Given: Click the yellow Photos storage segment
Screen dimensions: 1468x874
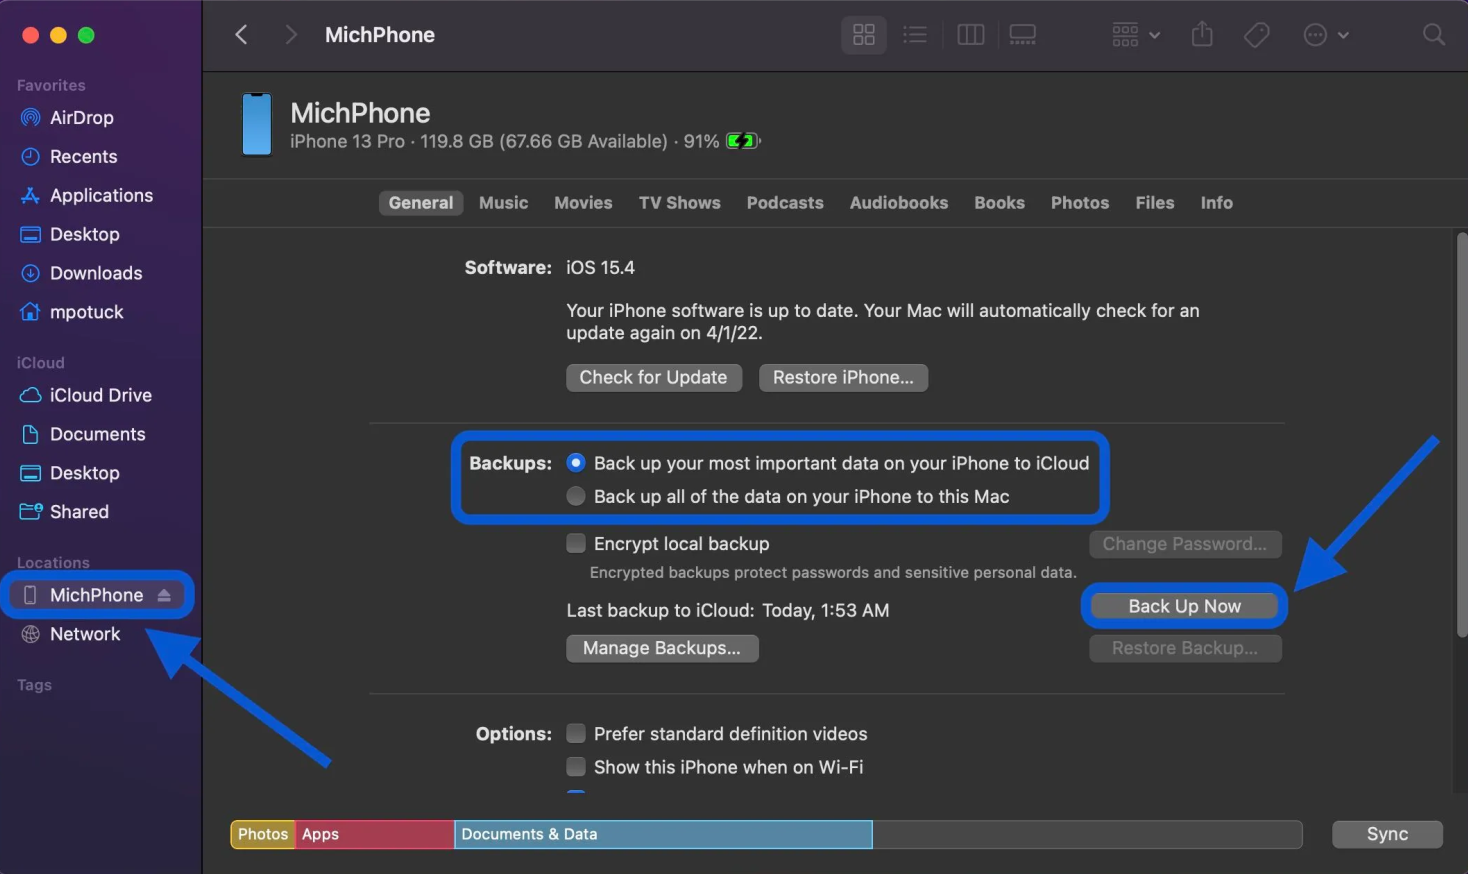Looking at the screenshot, I should pos(262,833).
